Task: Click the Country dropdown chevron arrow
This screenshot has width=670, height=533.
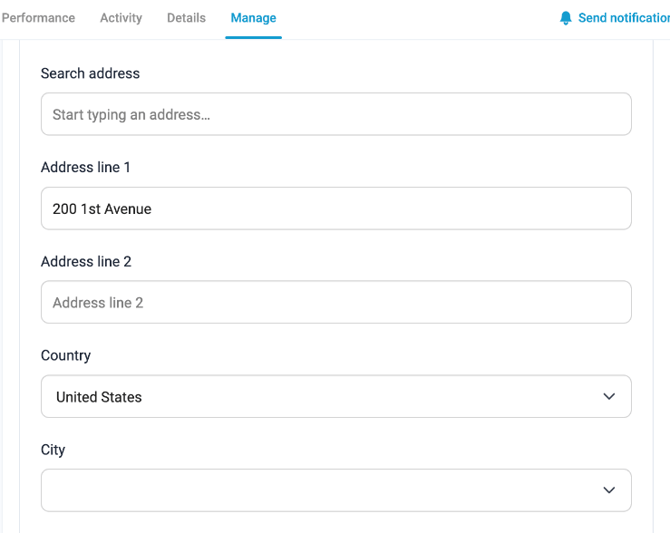Action: coord(609,397)
